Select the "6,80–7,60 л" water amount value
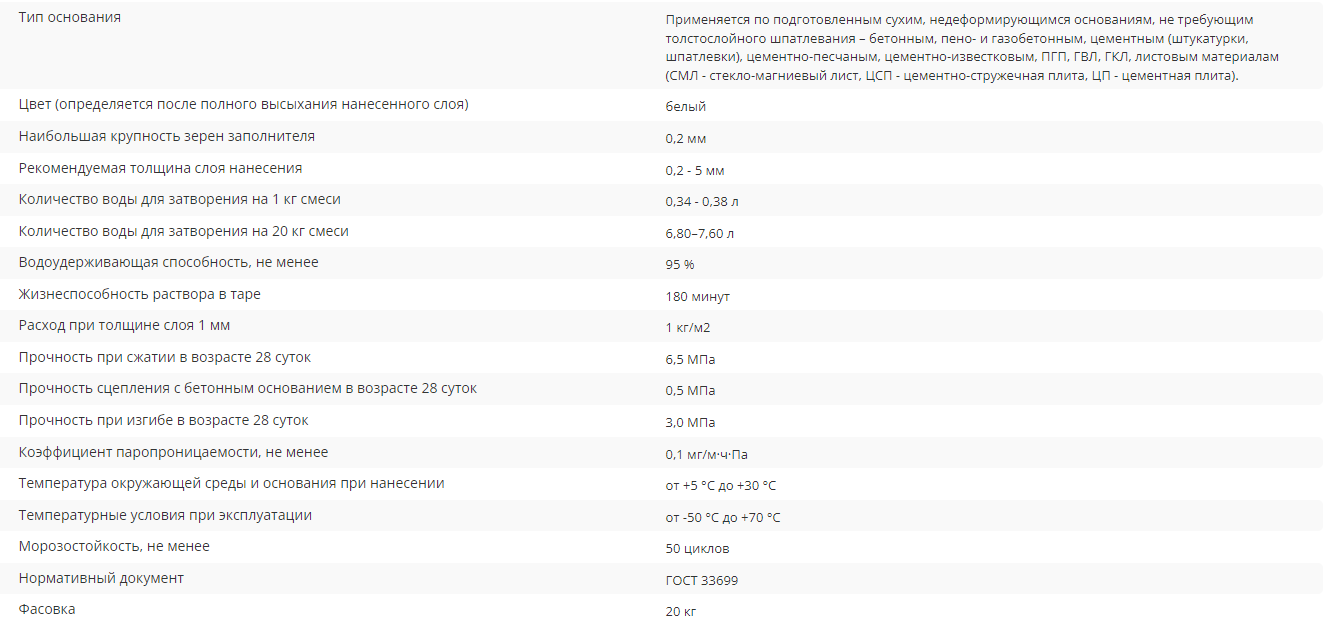1335x636 pixels. [x=701, y=233]
